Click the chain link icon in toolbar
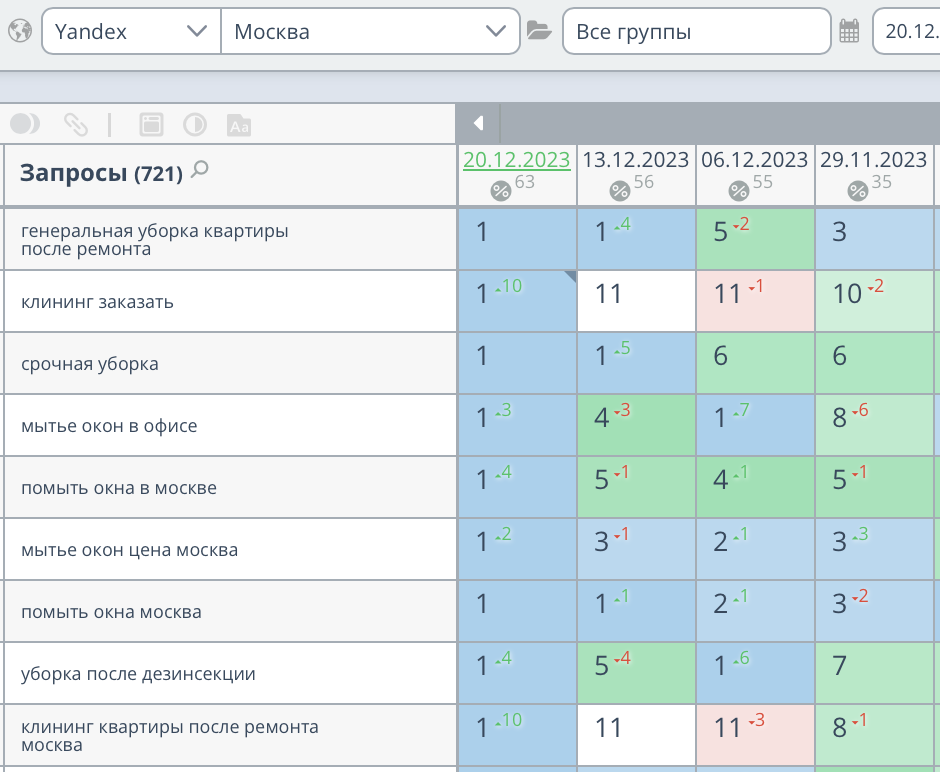The image size is (940, 772). coord(76,124)
